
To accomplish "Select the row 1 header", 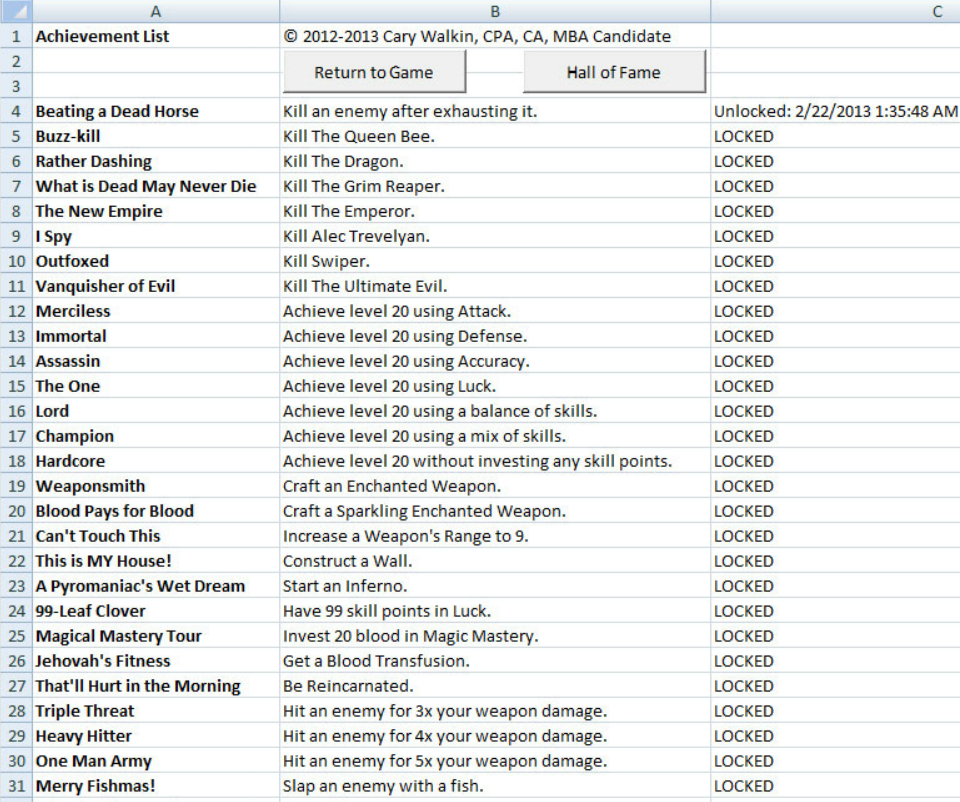I will (x=15, y=36).
